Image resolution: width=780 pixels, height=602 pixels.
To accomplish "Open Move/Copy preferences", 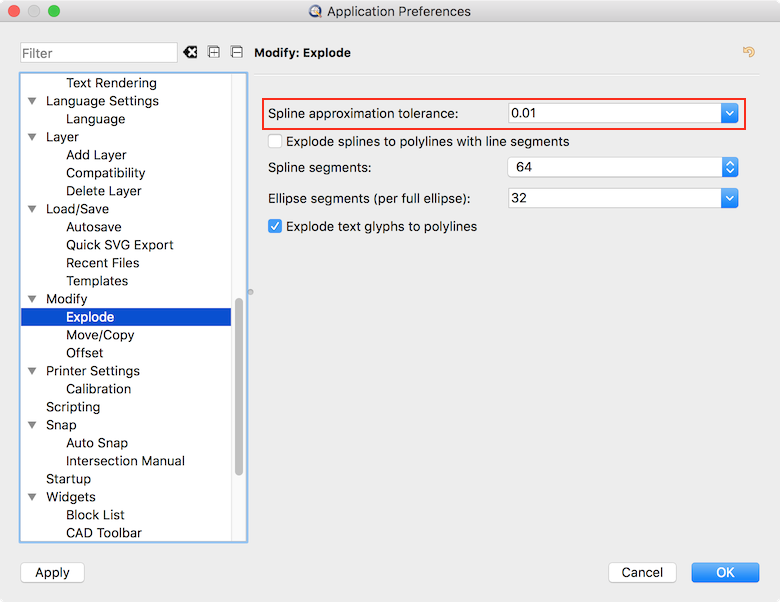I will [100, 335].
